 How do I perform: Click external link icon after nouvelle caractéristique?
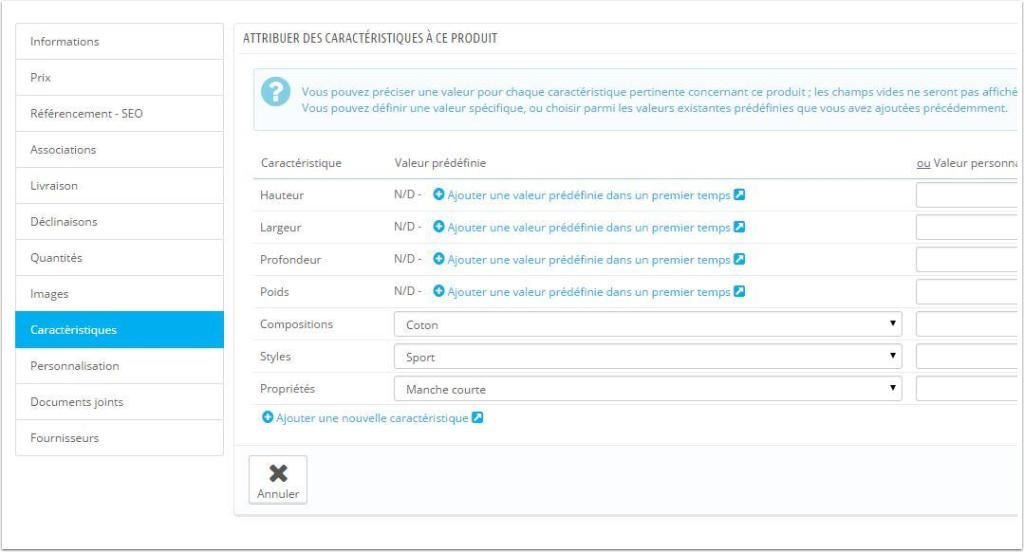coord(477,417)
